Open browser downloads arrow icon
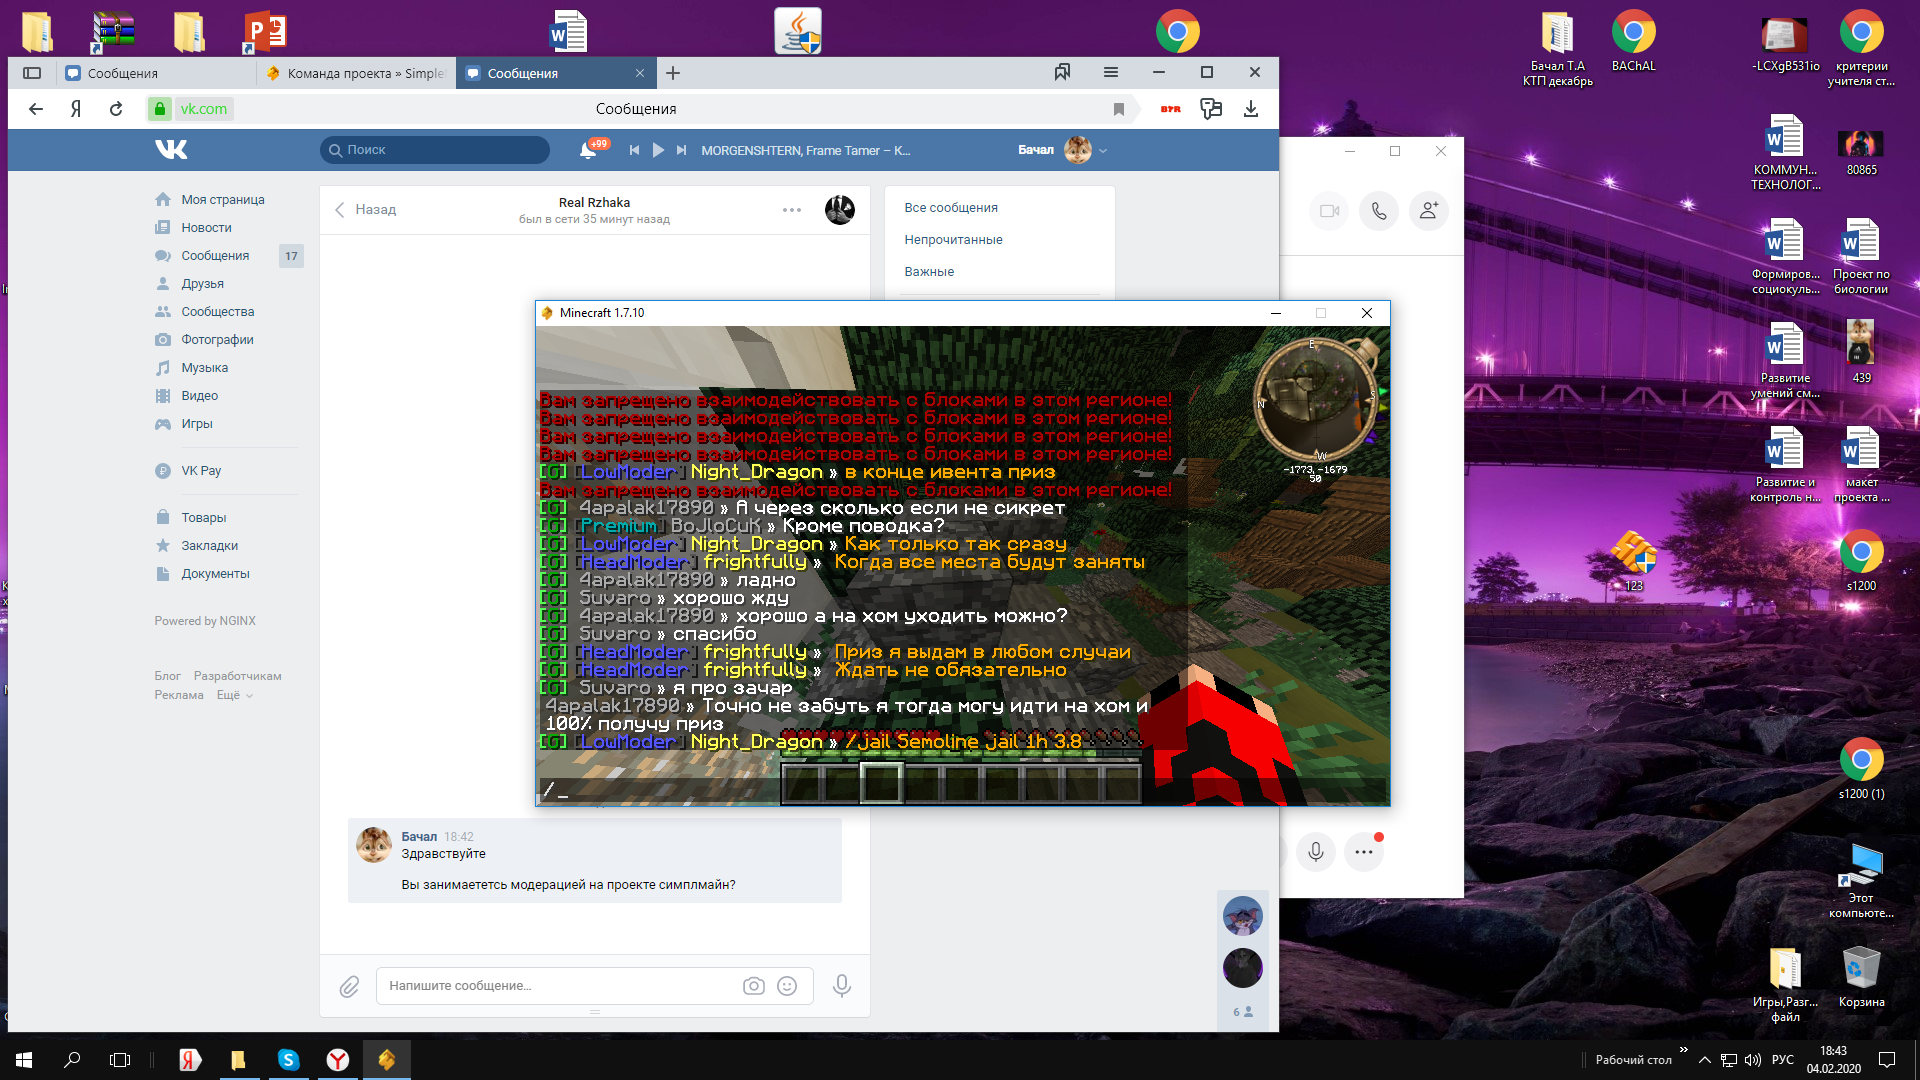Viewport: 1920px width, 1080px height. pos(1251,109)
